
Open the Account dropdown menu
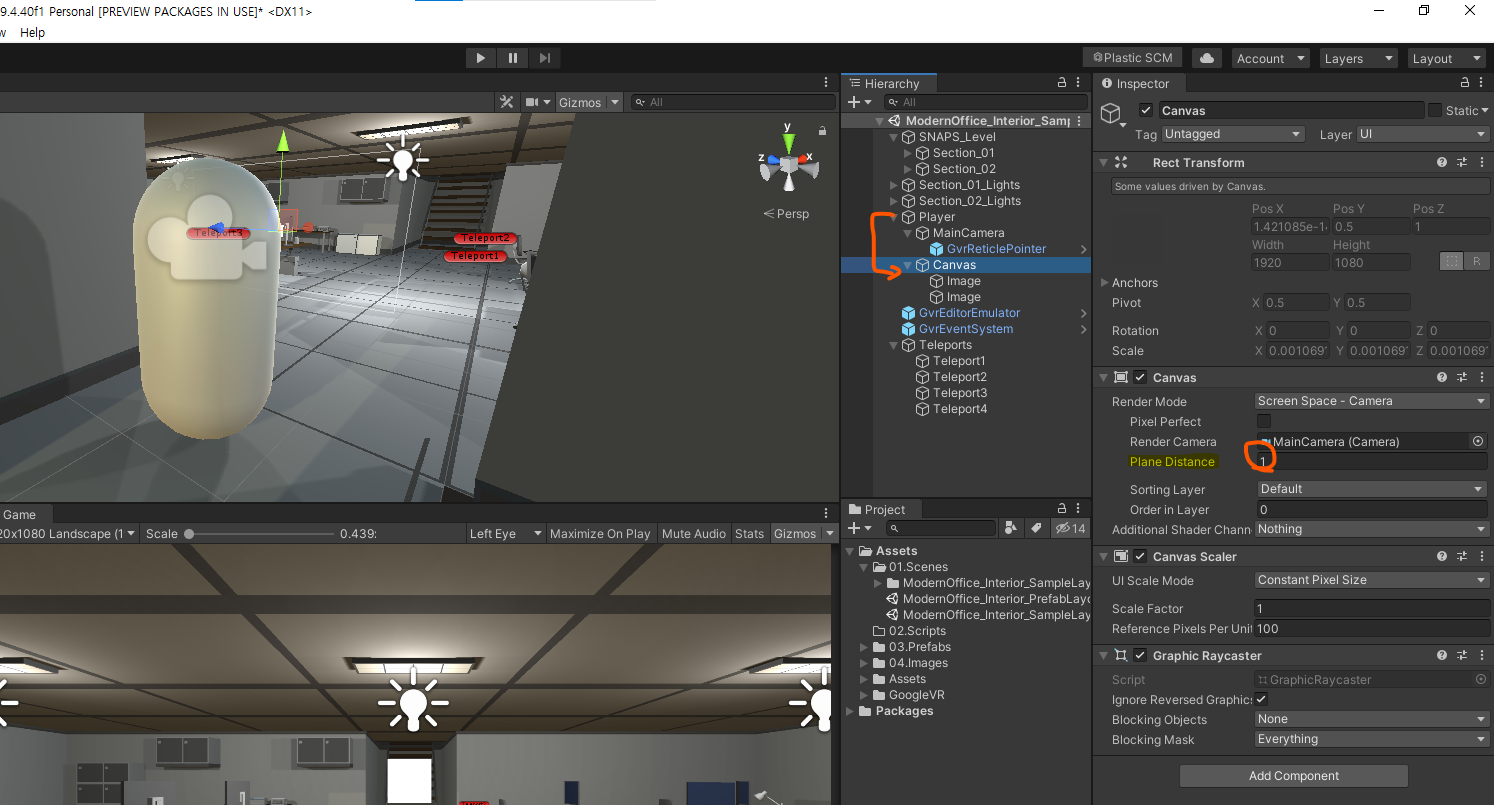1270,58
